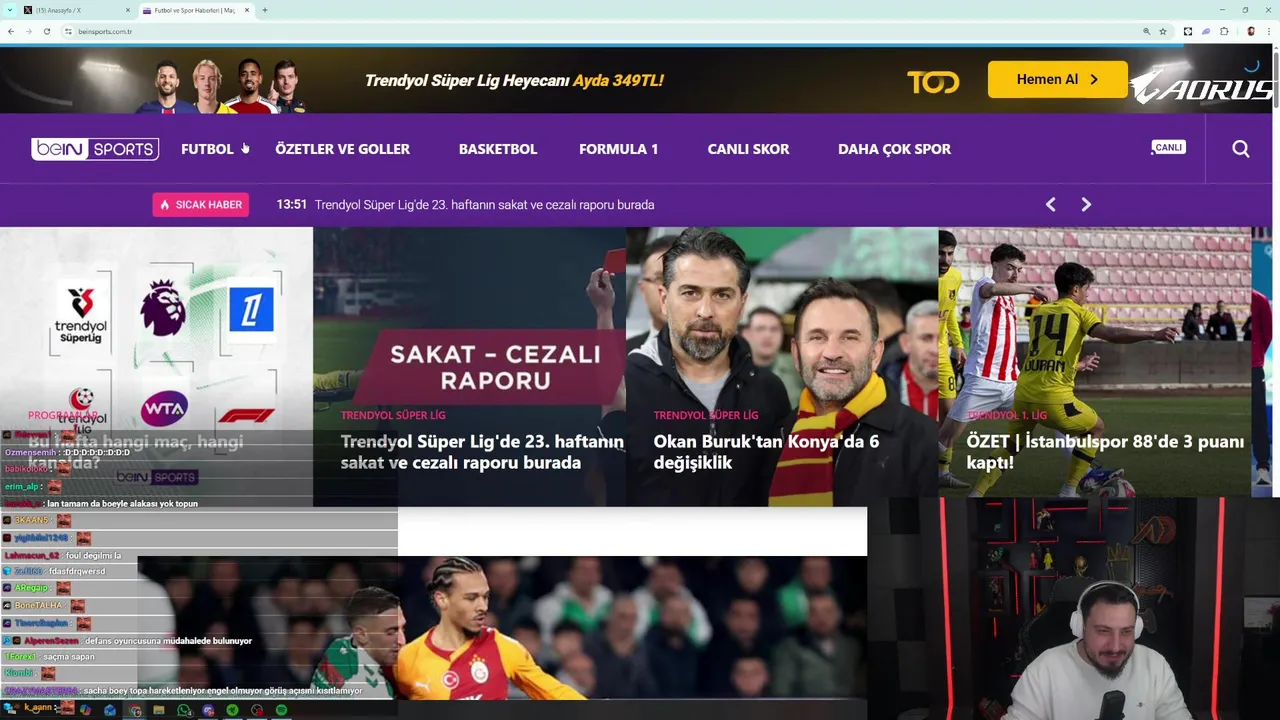Click the zoom magnifier icon in address bar
Viewport: 1280px width, 720px height.
point(1146,31)
